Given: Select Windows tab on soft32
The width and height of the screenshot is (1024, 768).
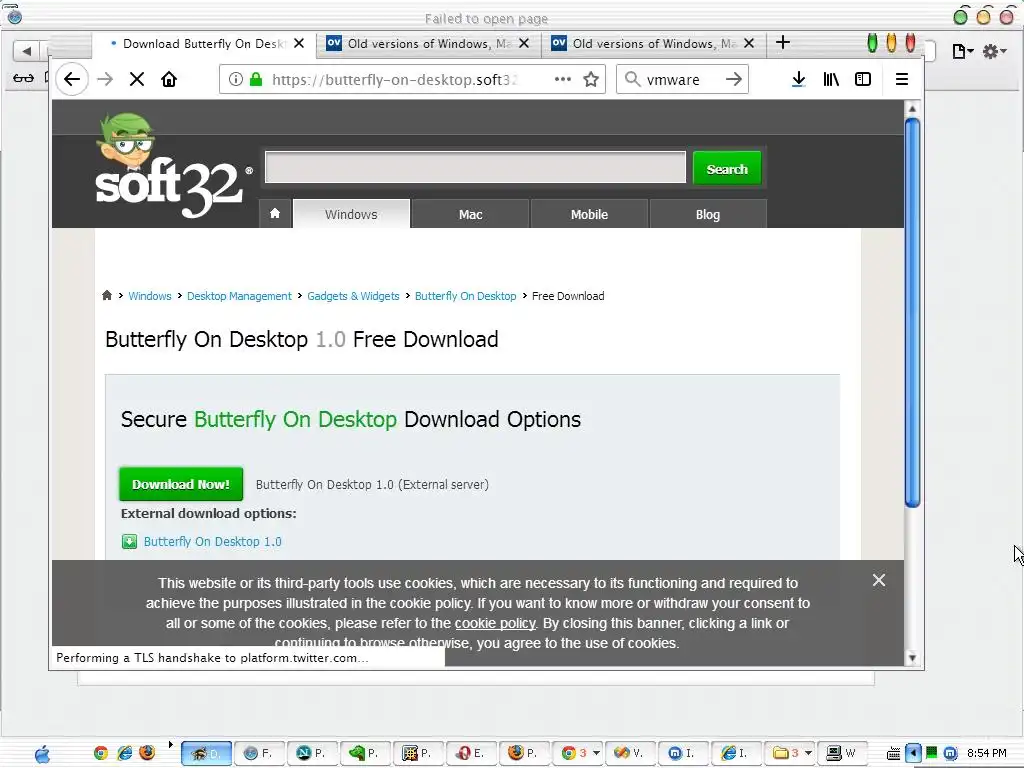Looking at the screenshot, I should [x=351, y=214].
